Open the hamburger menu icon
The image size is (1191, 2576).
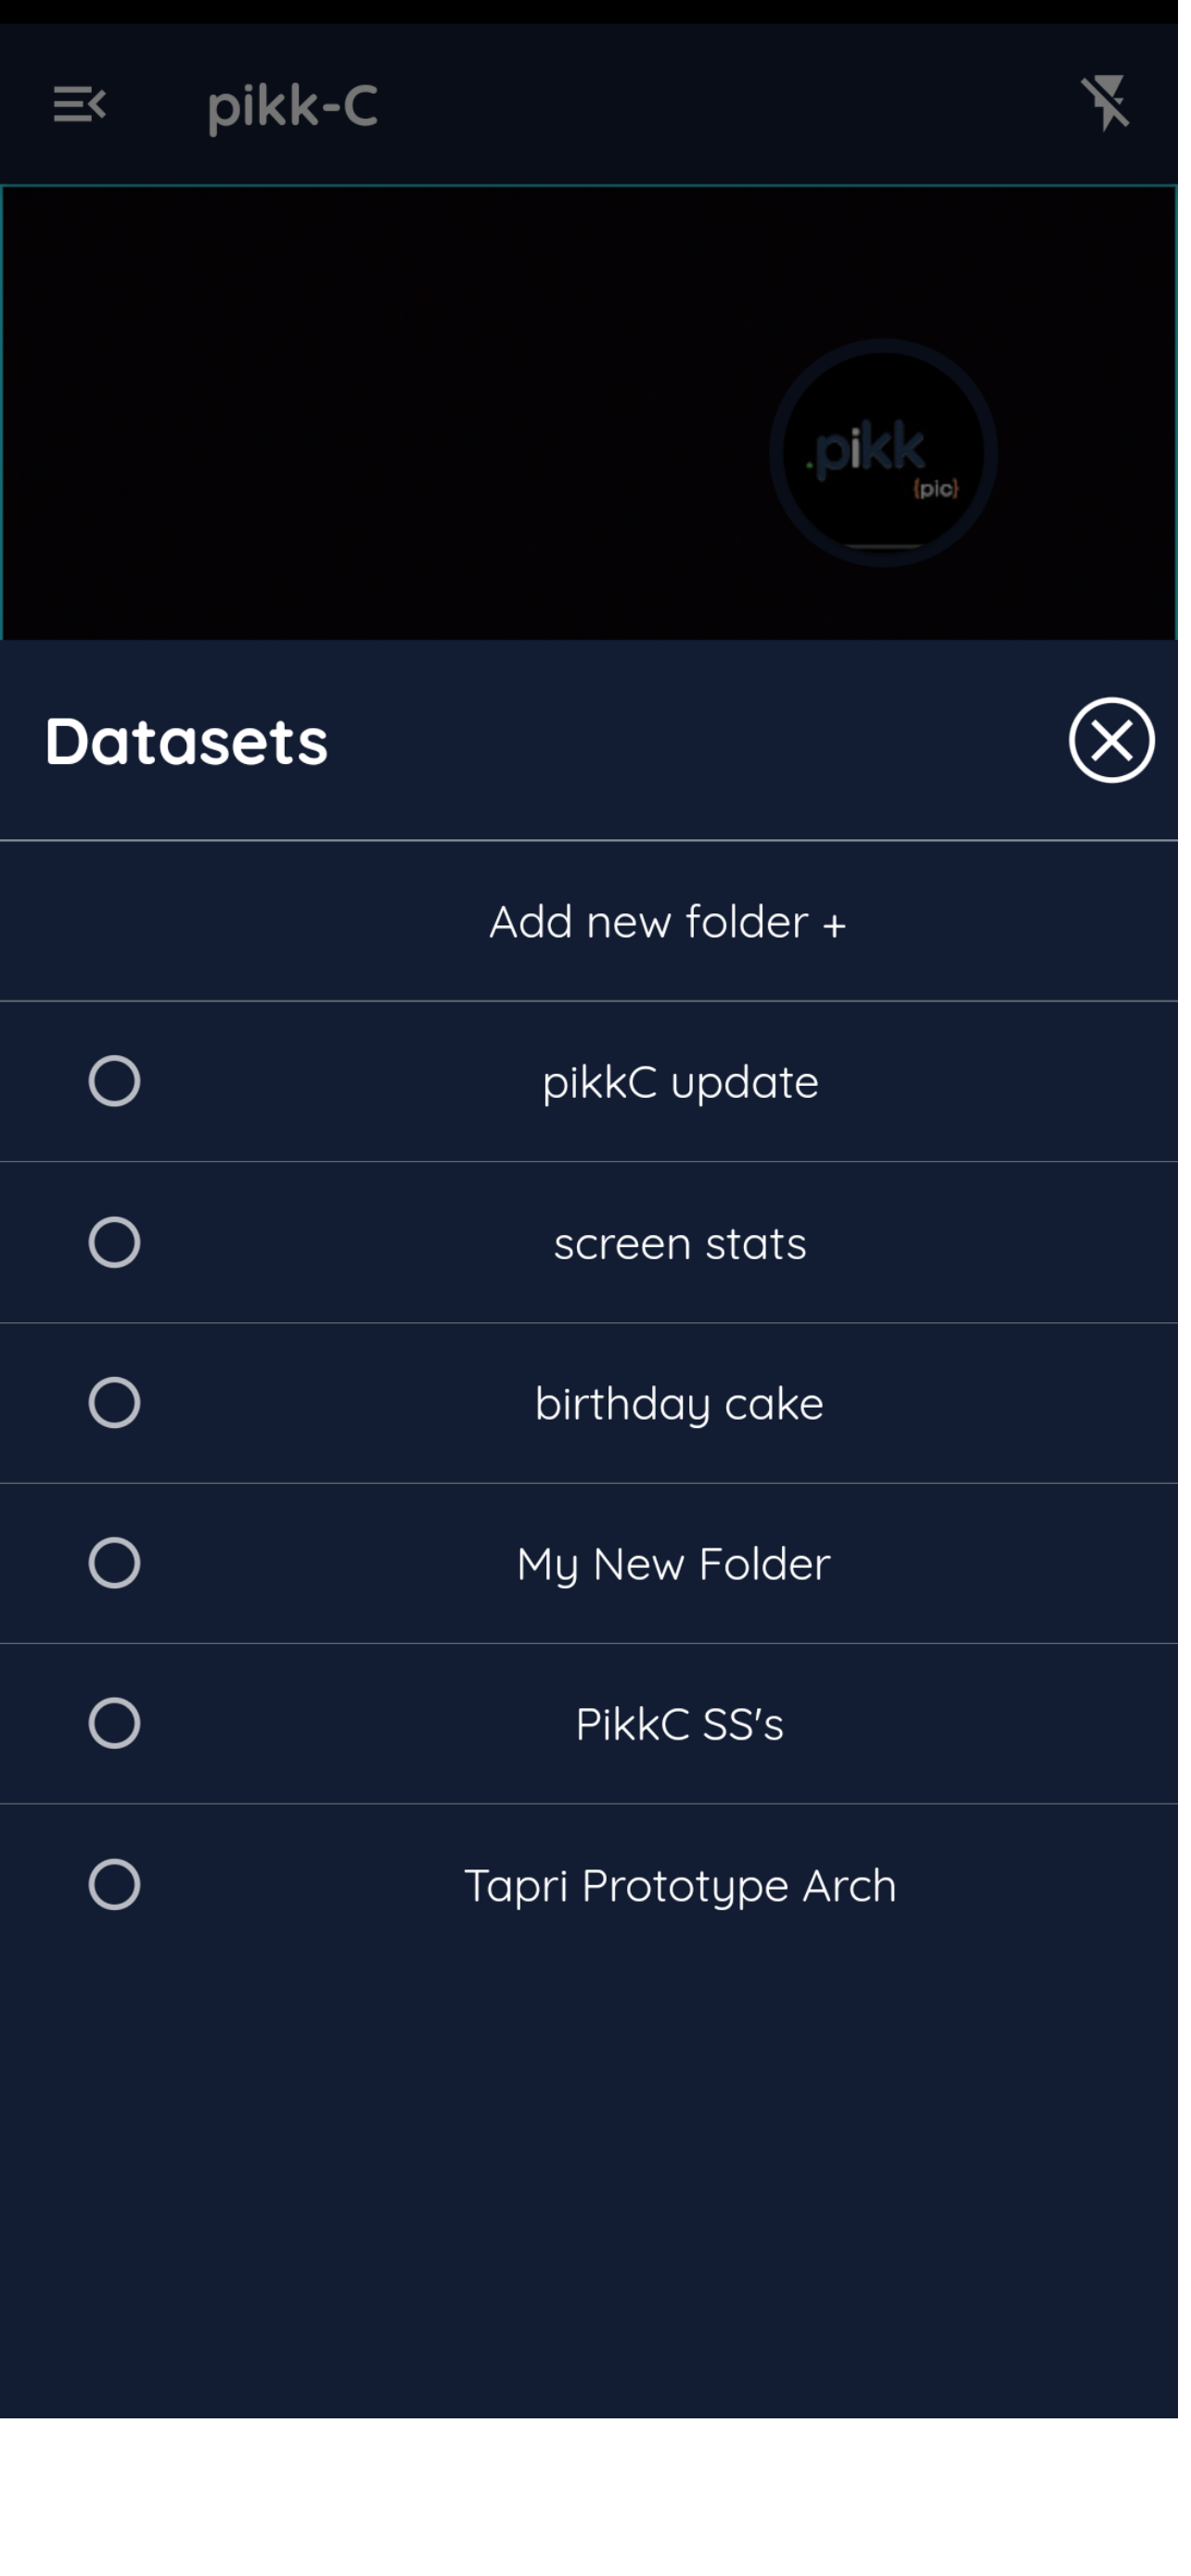[x=80, y=106]
